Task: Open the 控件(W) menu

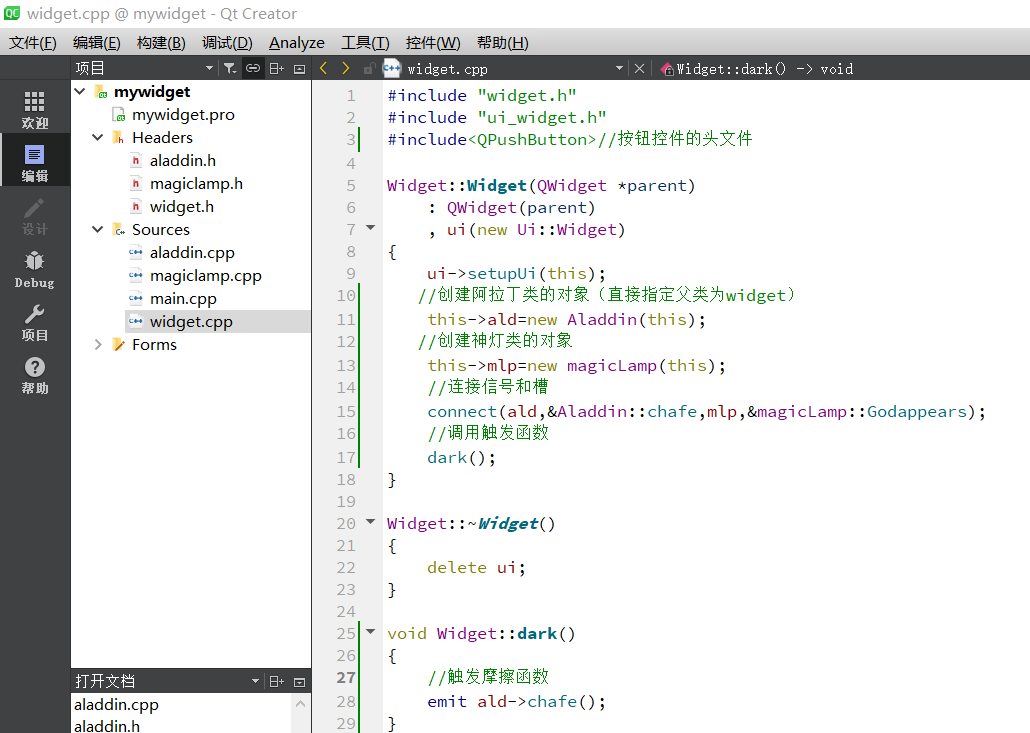Action: pyautogui.click(x=433, y=43)
